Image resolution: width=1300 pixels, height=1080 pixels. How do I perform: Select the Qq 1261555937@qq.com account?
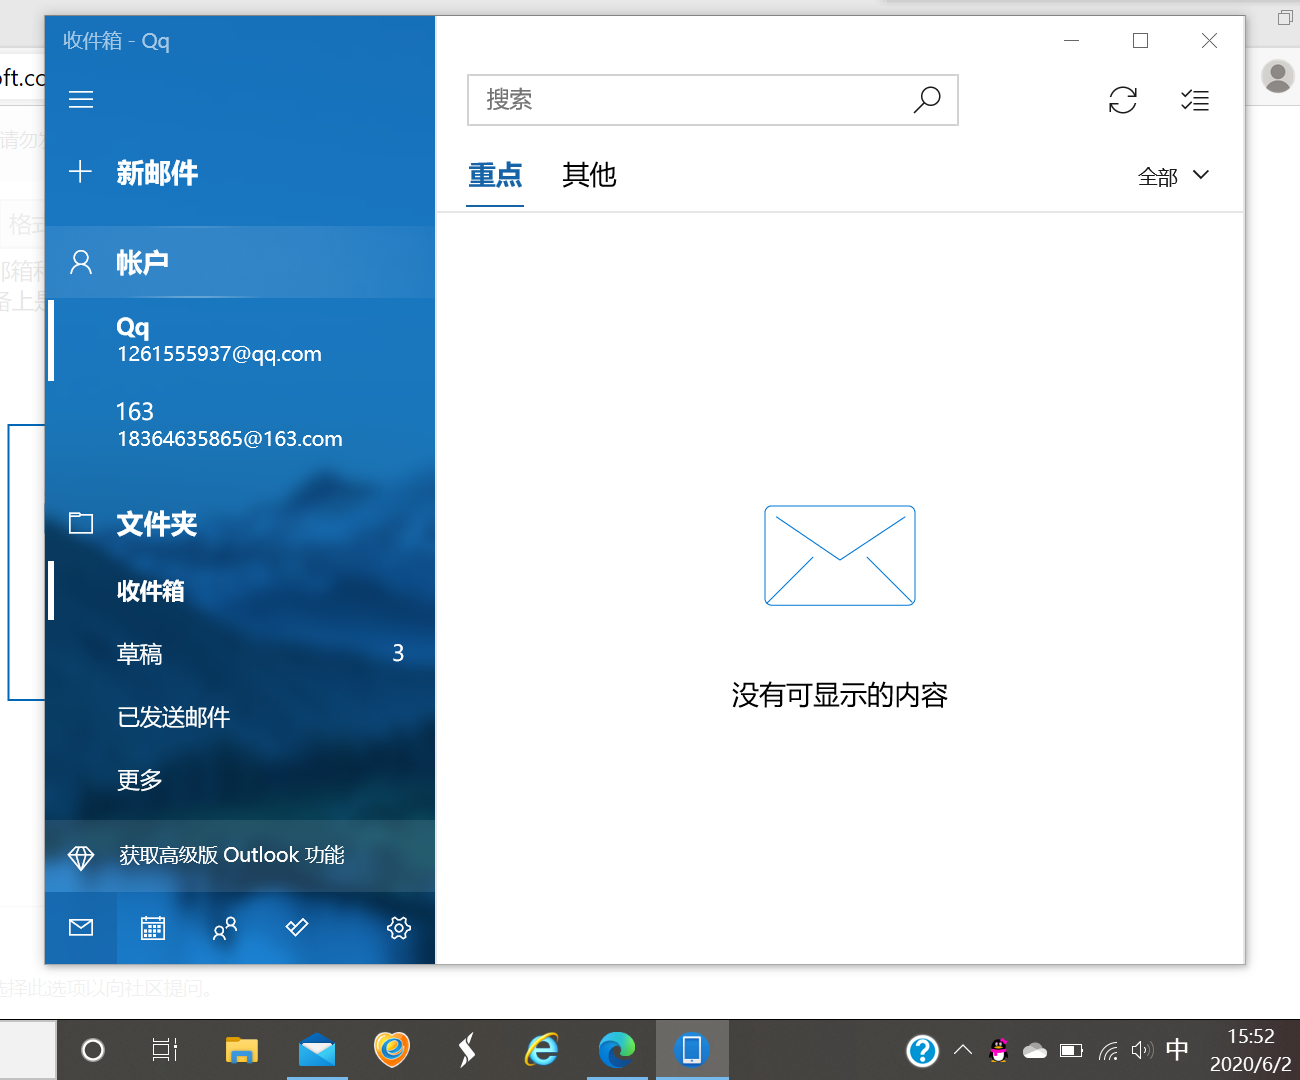pyautogui.click(x=240, y=340)
